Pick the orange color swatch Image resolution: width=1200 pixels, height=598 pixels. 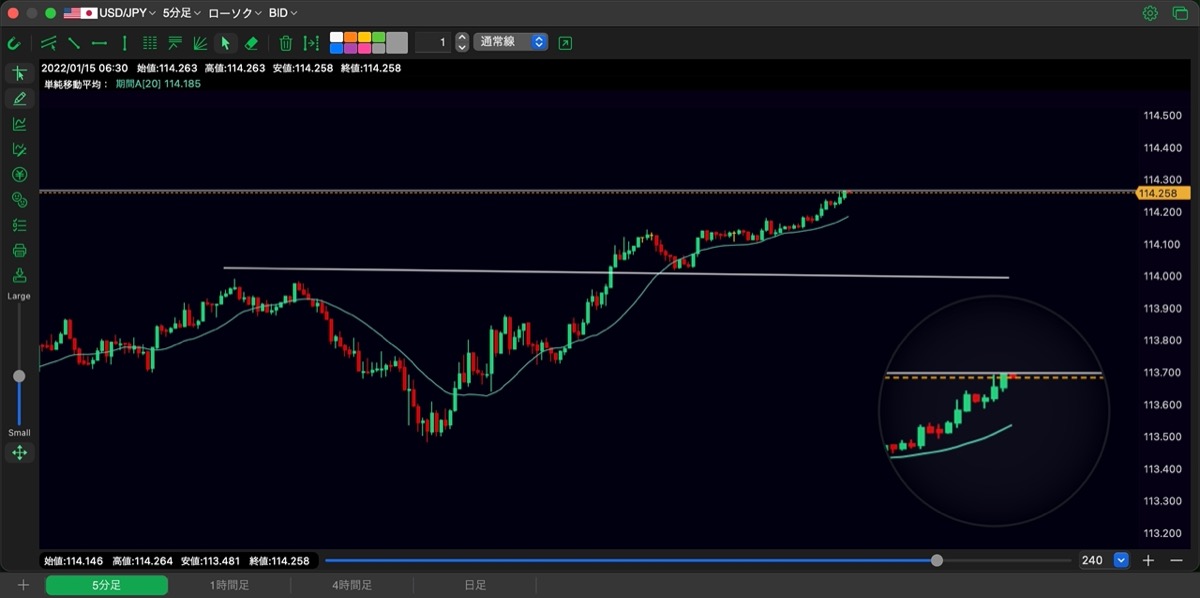point(350,37)
